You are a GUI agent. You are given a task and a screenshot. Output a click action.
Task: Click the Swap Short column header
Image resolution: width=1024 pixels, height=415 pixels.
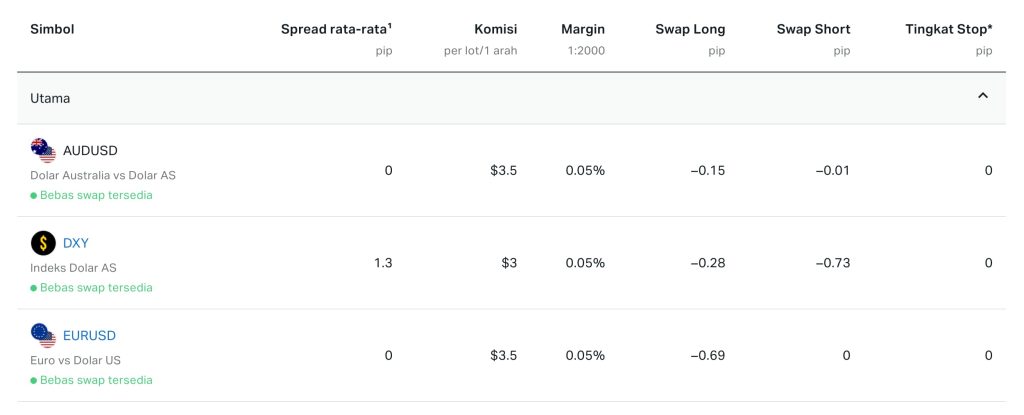click(x=813, y=29)
